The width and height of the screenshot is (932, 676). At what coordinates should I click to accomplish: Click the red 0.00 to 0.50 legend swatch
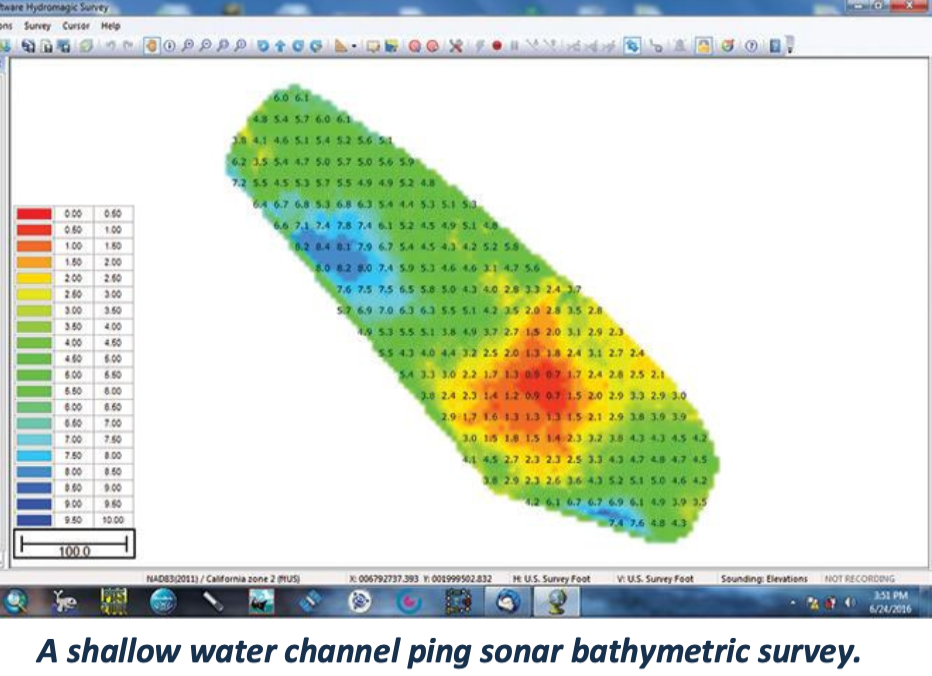pyautogui.click(x=34, y=214)
